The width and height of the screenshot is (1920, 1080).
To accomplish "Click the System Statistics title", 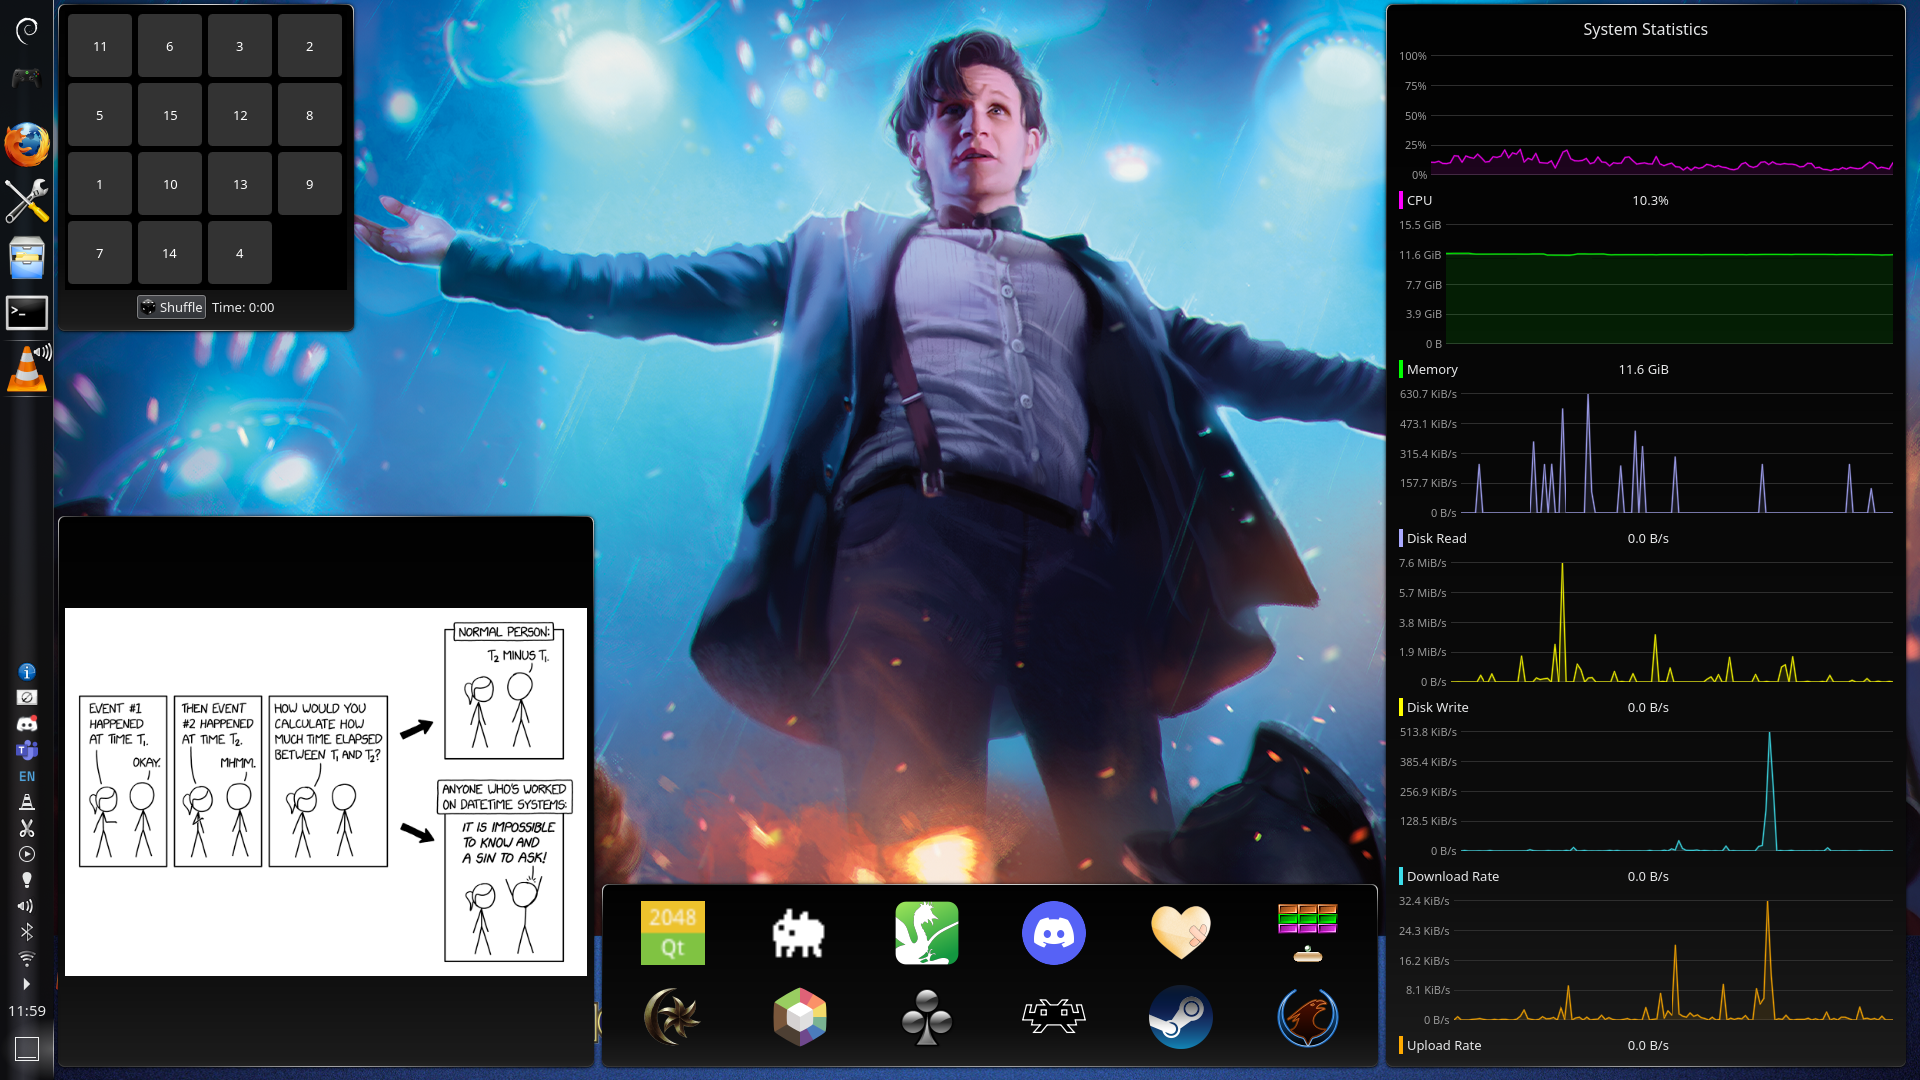I will point(1645,29).
